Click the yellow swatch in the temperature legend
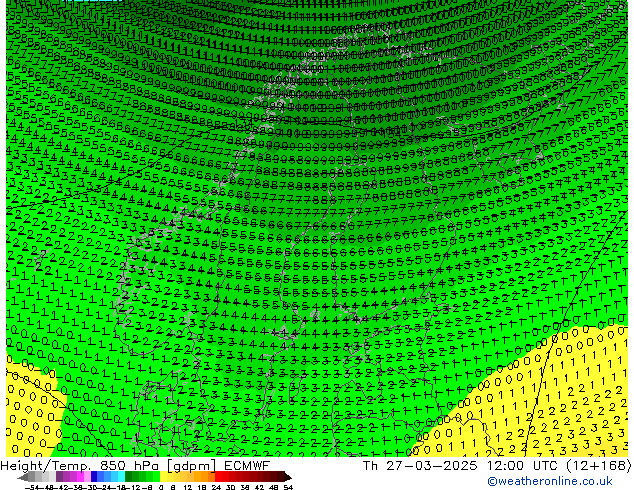Image resolution: width=634 pixels, height=490 pixels. (x=163, y=477)
